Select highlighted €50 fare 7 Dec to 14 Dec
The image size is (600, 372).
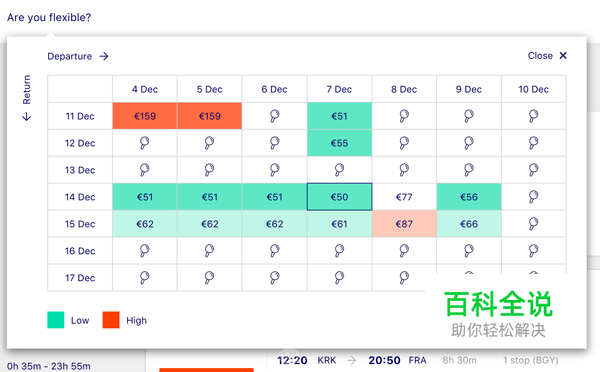[339, 197]
